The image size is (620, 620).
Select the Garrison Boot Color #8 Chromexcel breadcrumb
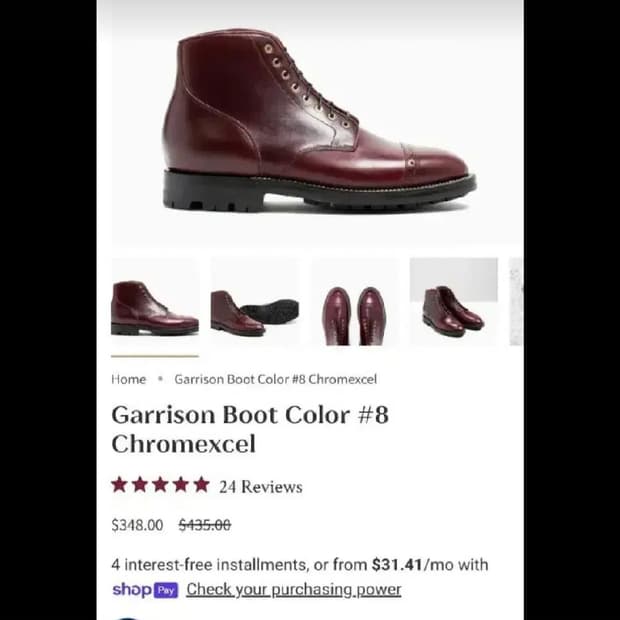pos(276,380)
